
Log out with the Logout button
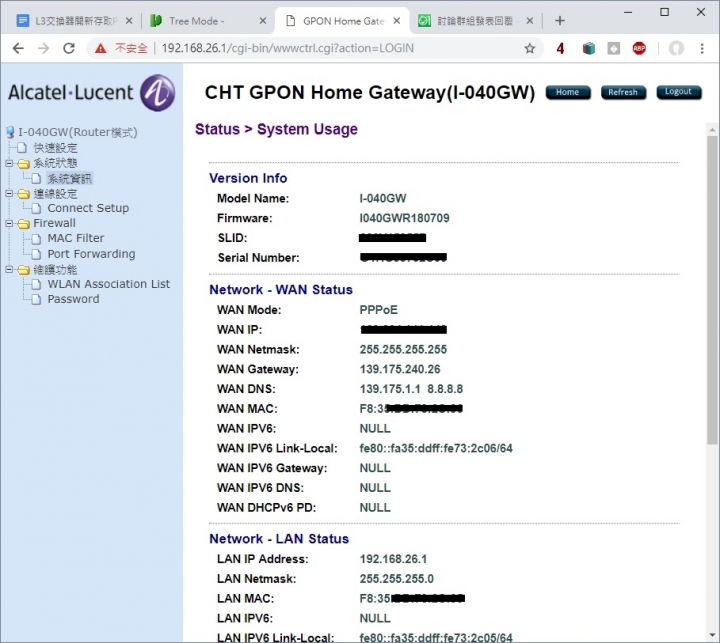(679, 92)
